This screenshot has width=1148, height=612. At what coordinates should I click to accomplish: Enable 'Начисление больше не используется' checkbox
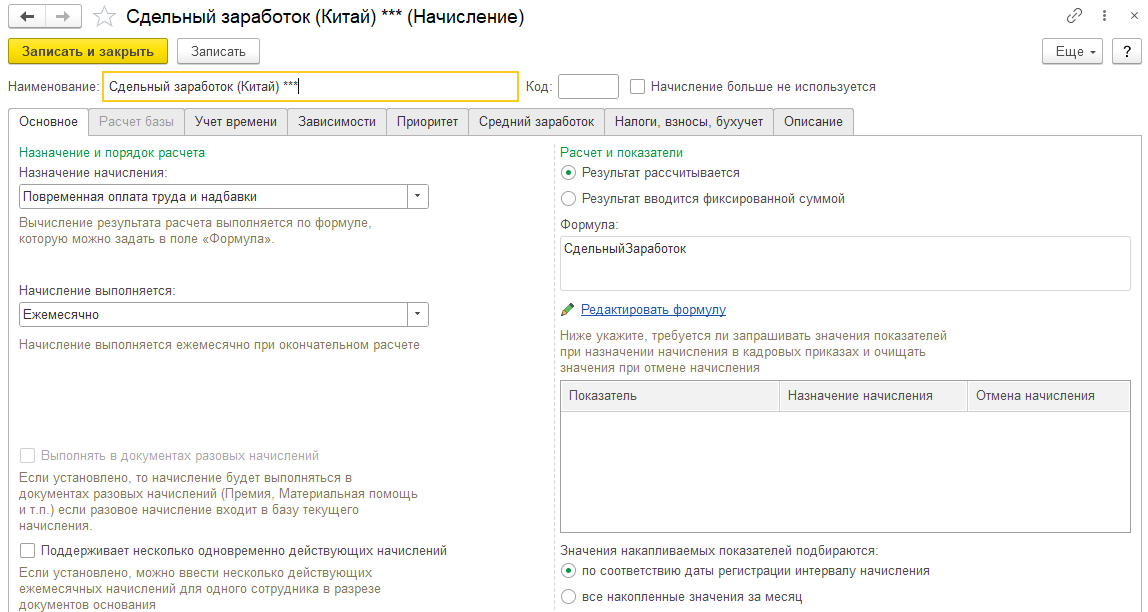[x=638, y=87]
